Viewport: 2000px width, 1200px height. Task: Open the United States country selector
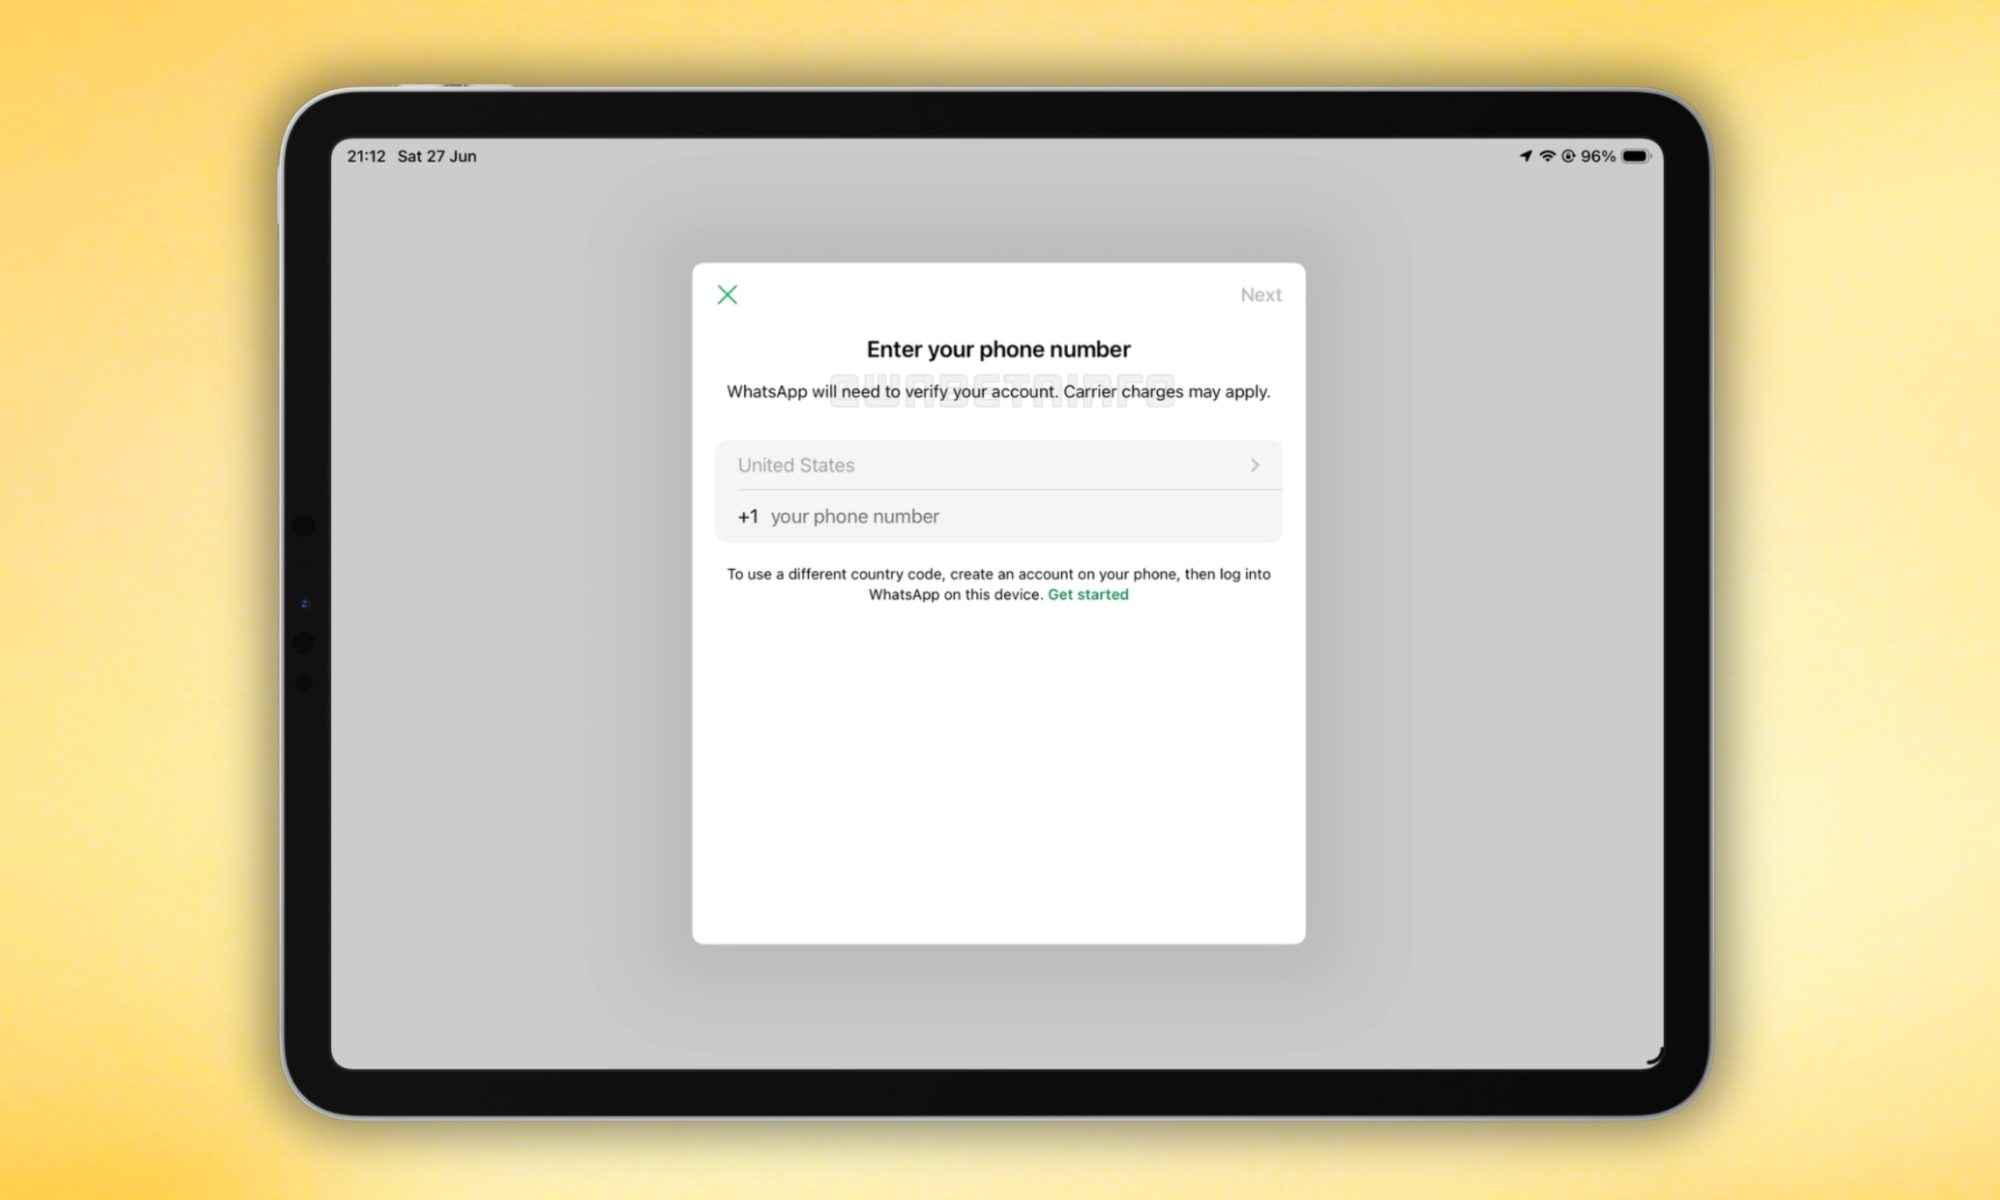[x=998, y=465]
